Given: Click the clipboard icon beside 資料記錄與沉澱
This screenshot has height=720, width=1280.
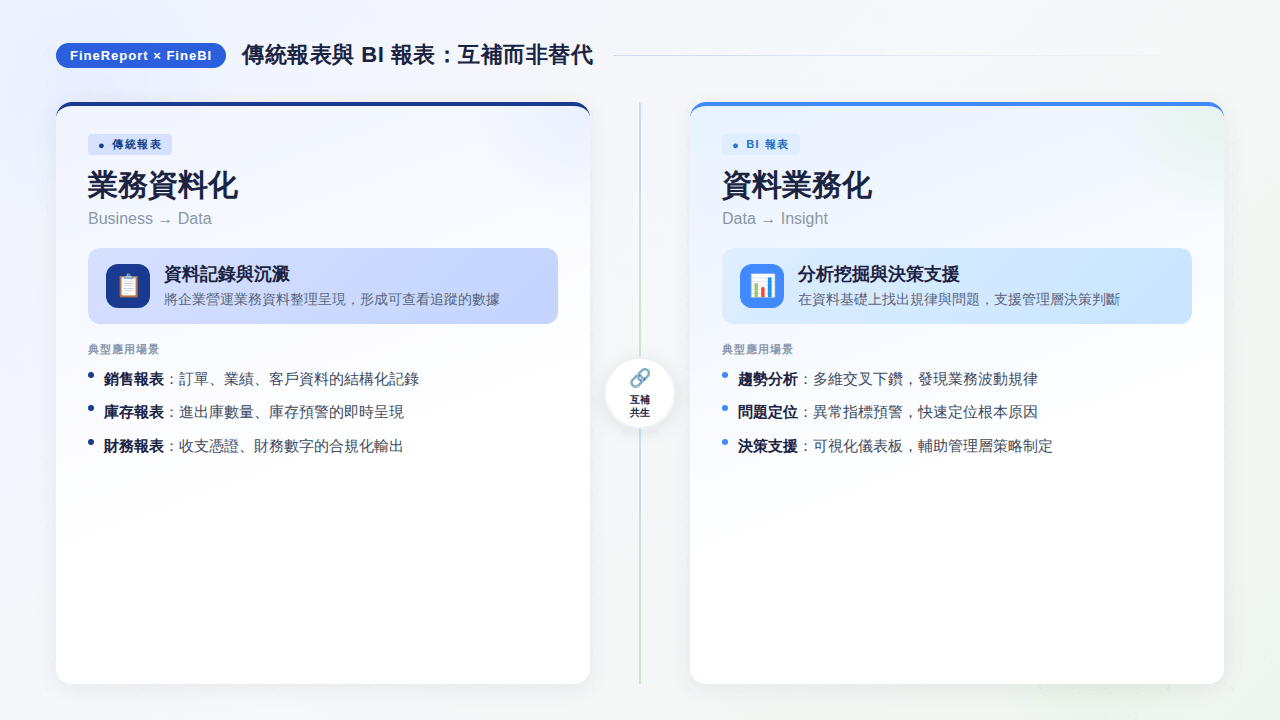Looking at the screenshot, I should [127, 285].
